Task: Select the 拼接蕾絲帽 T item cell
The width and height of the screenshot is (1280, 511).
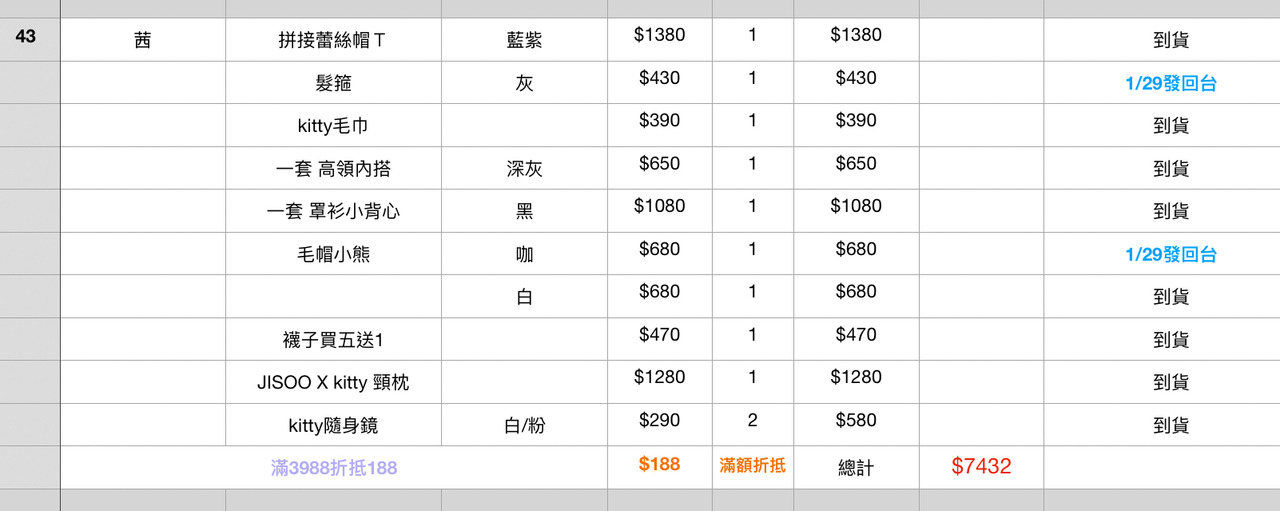Action: point(333,41)
